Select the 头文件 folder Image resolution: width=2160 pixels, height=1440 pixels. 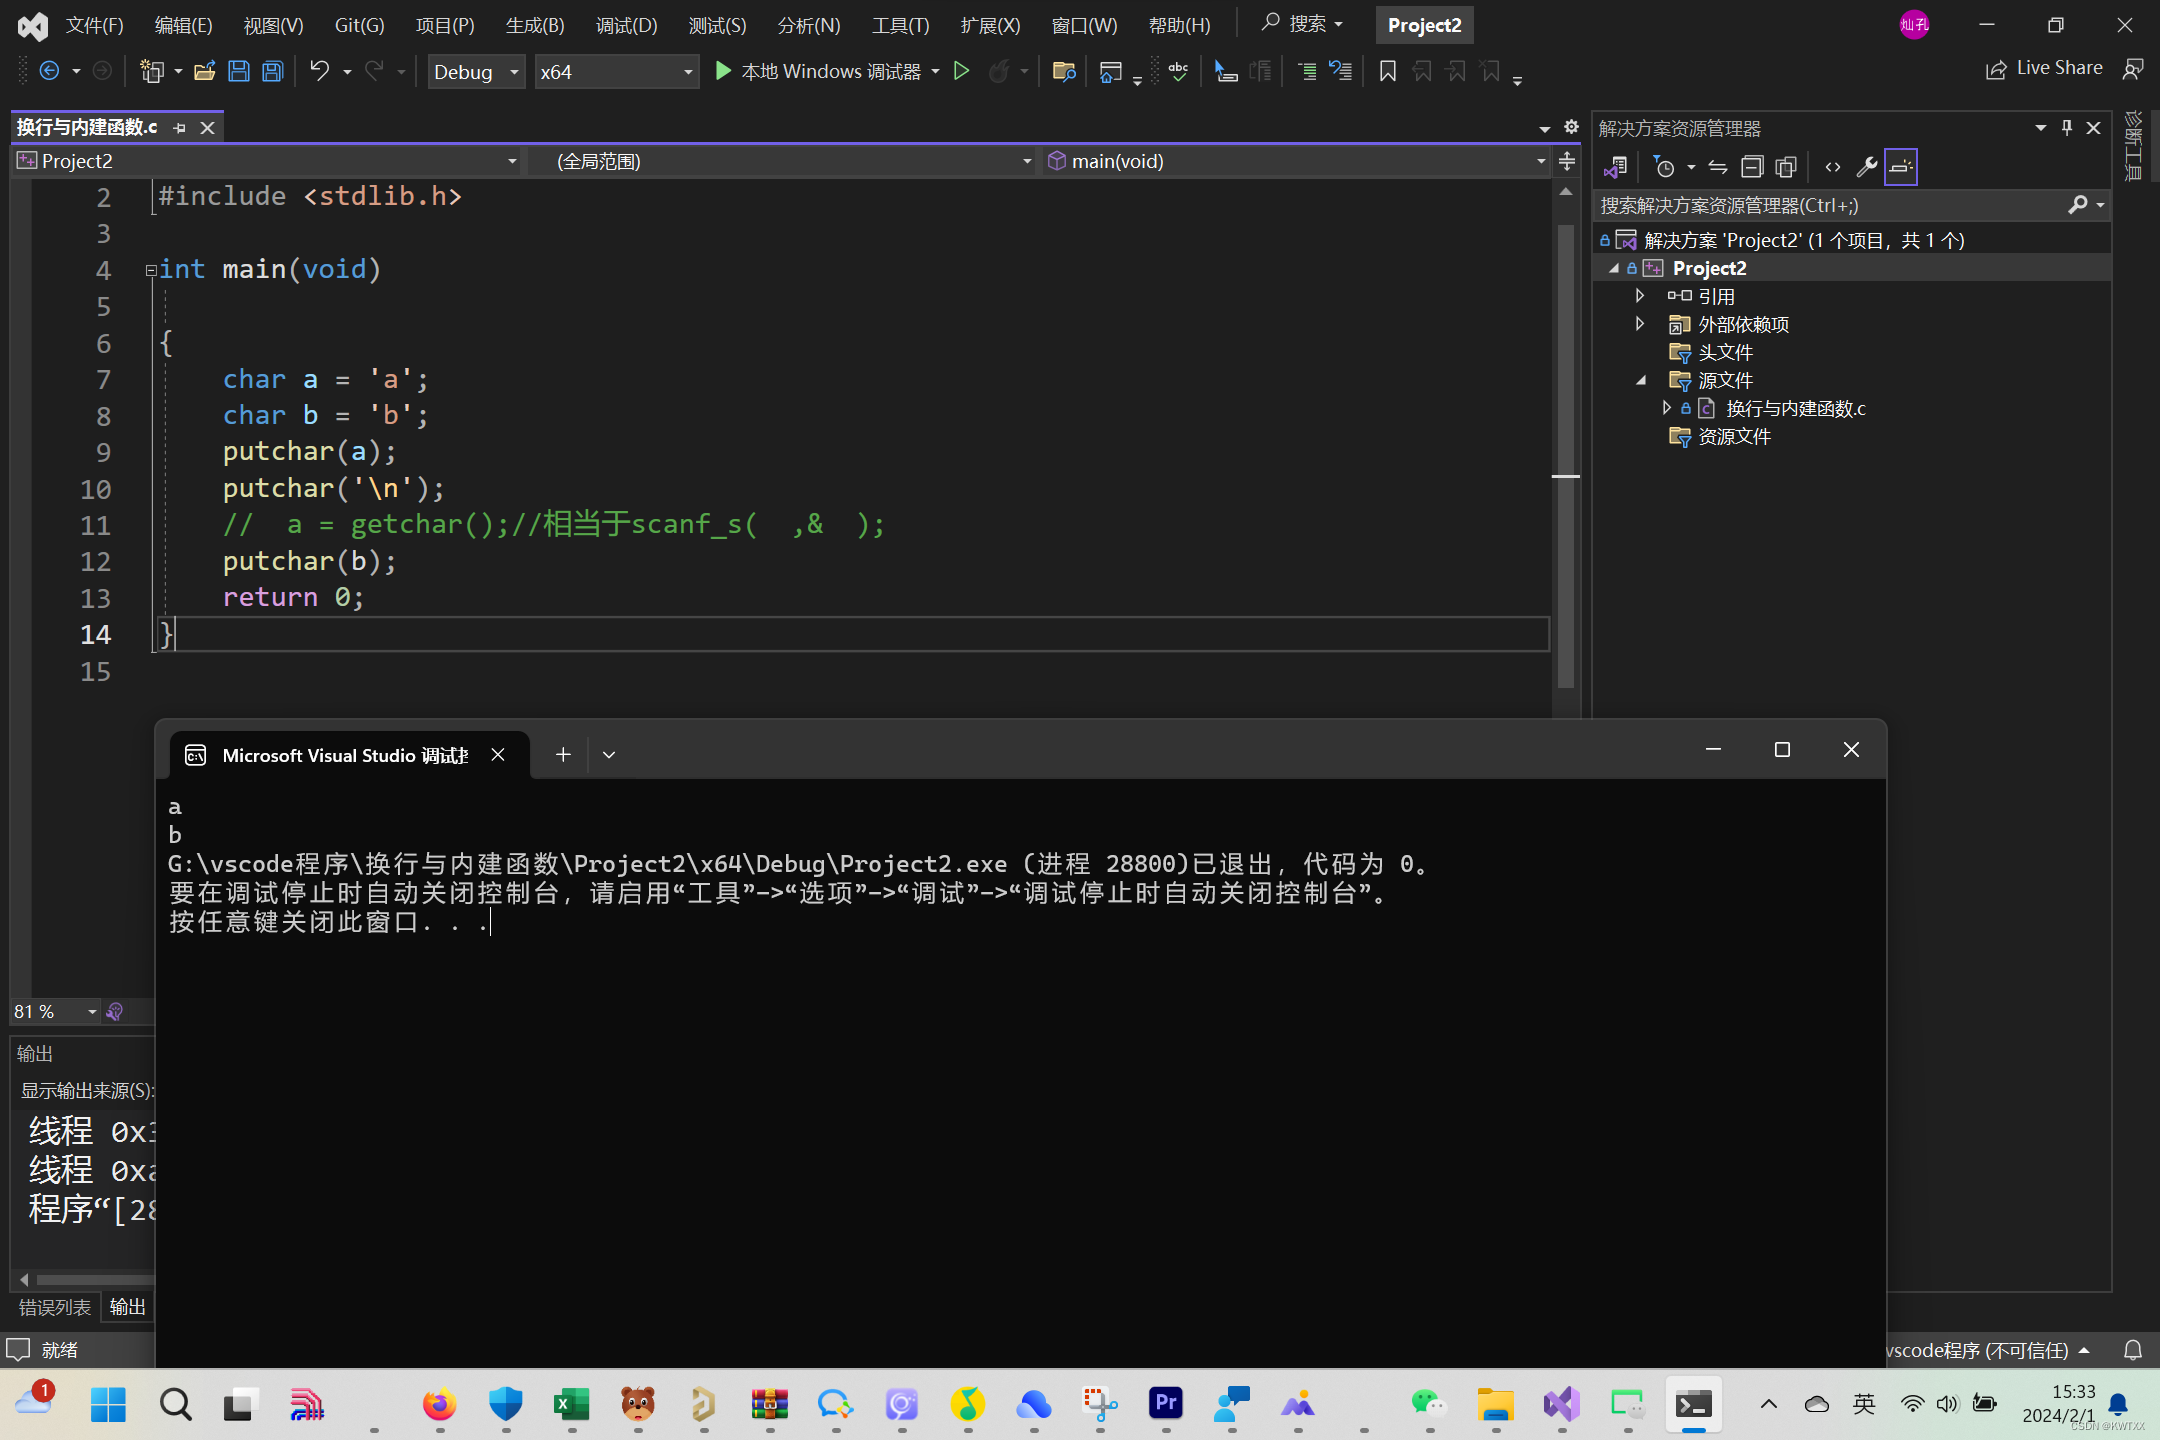point(1725,352)
